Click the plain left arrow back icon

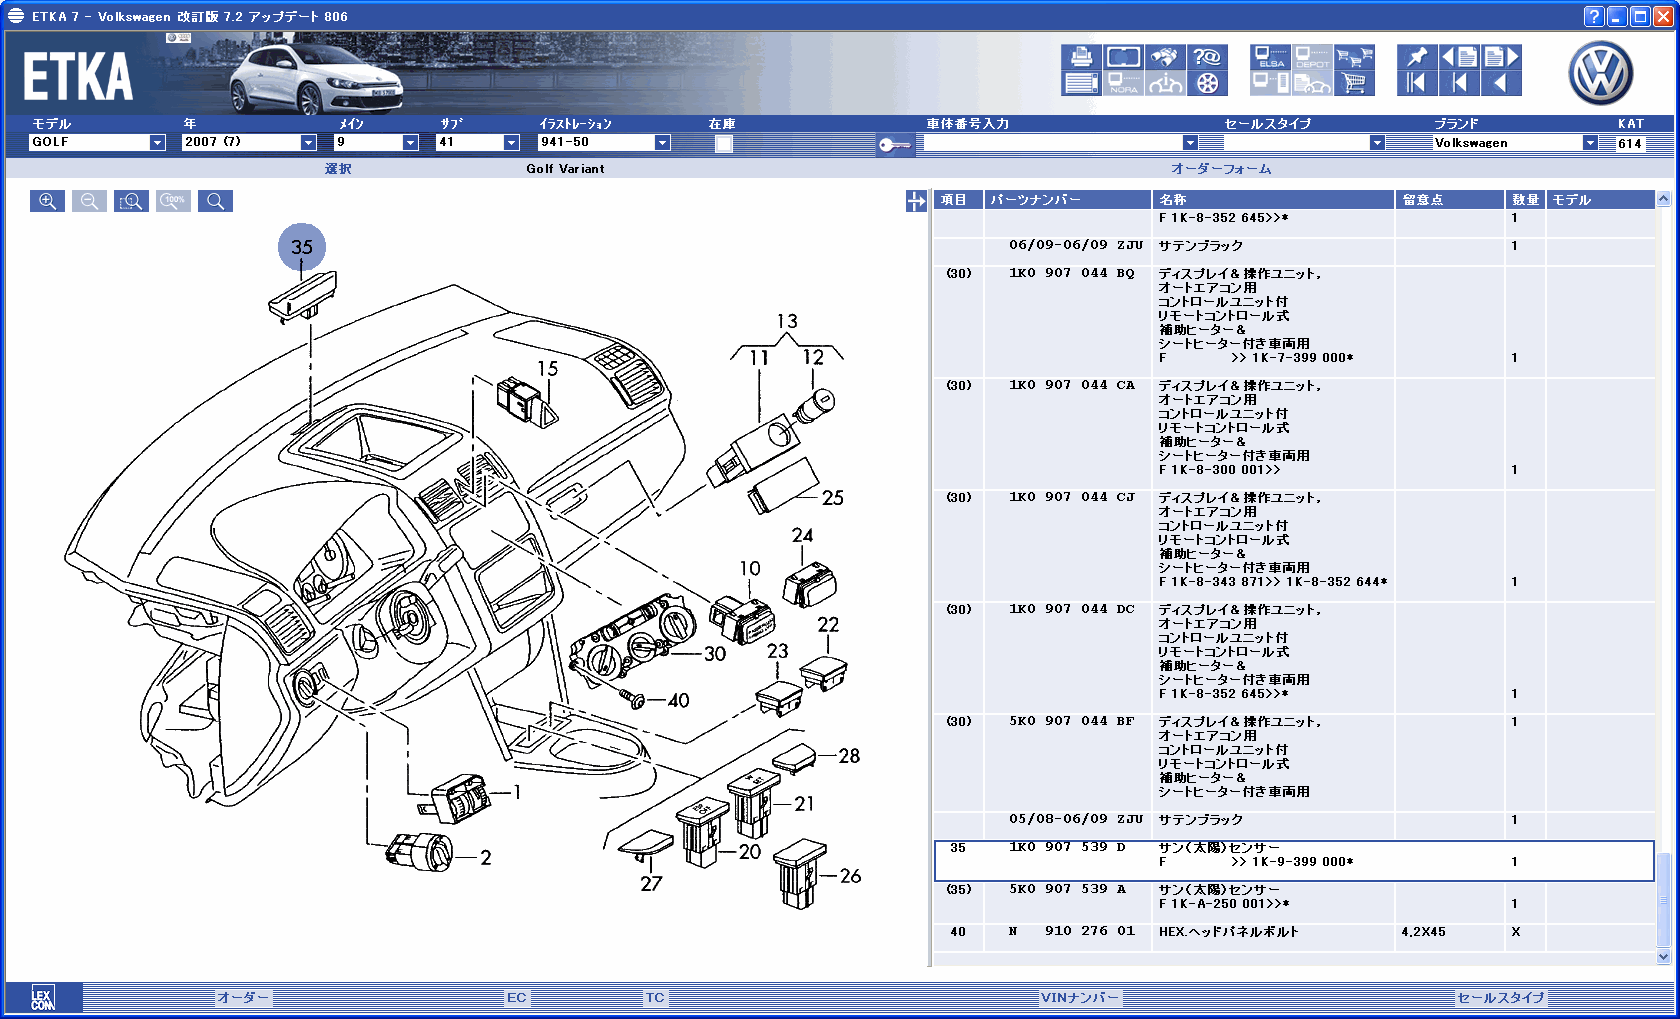[1501, 83]
